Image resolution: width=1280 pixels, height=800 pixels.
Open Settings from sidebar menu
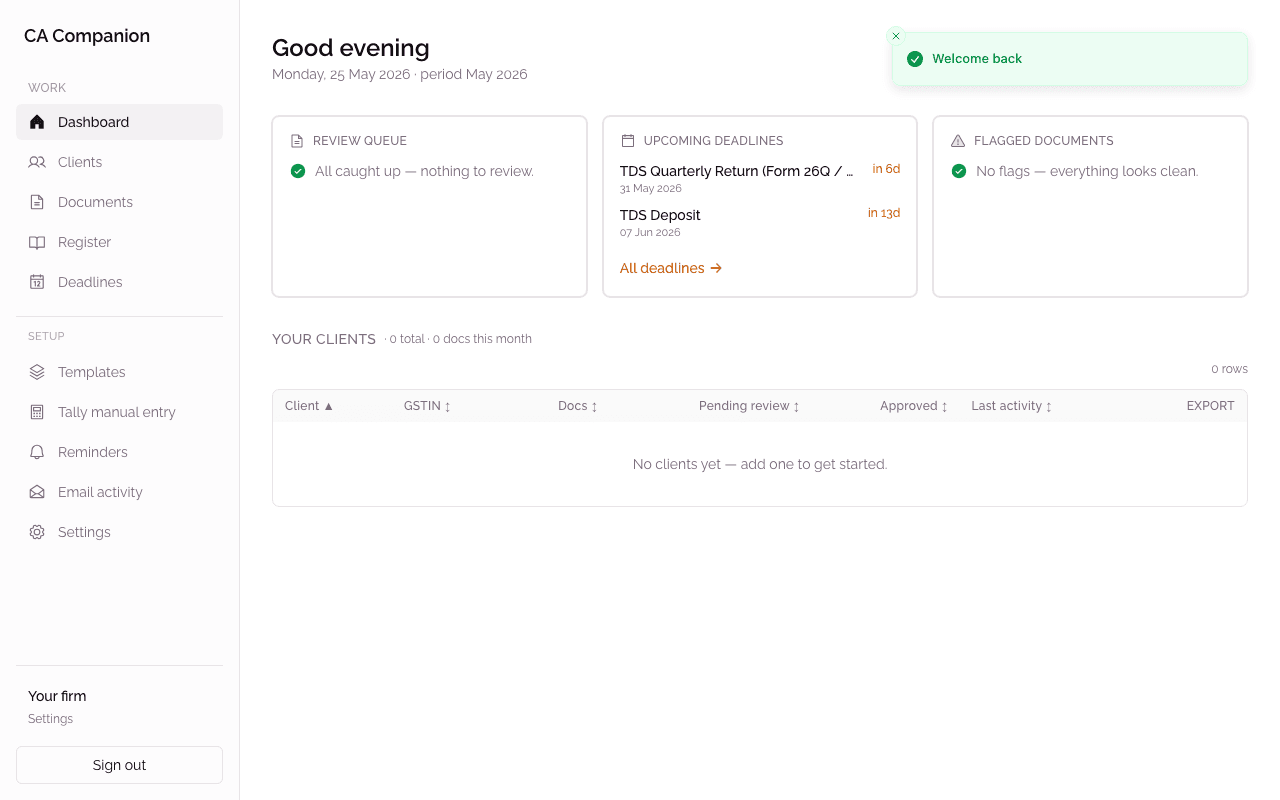(119, 532)
